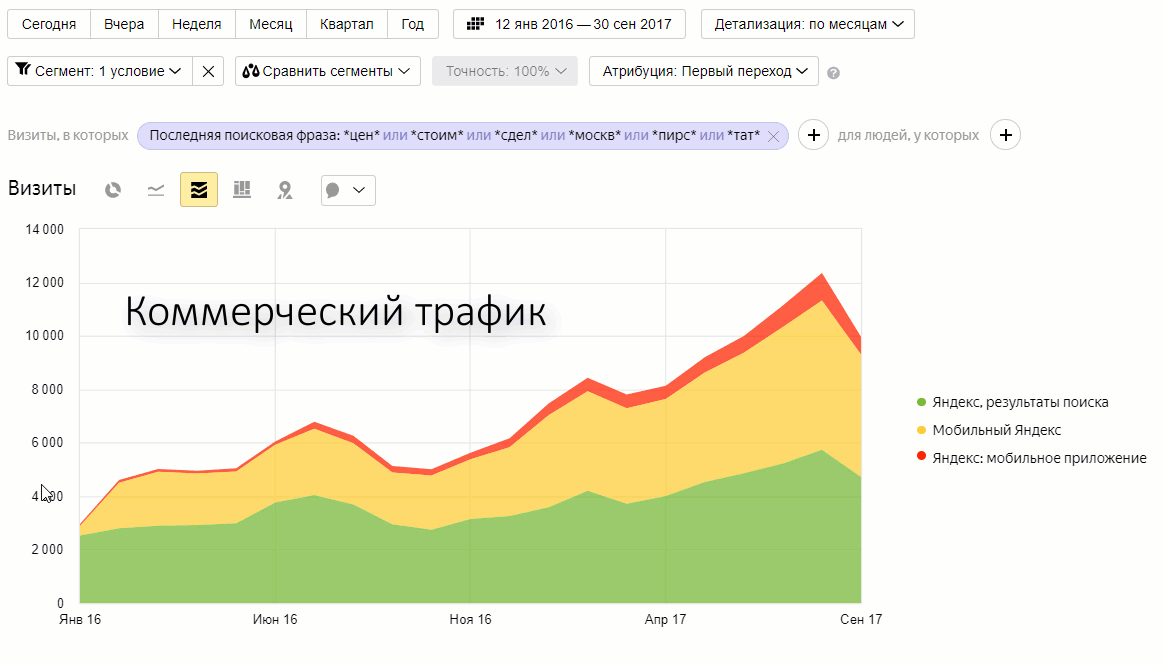Switch to column chart view icon
This screenshot has width=1164, height=664.
(242, 190)
